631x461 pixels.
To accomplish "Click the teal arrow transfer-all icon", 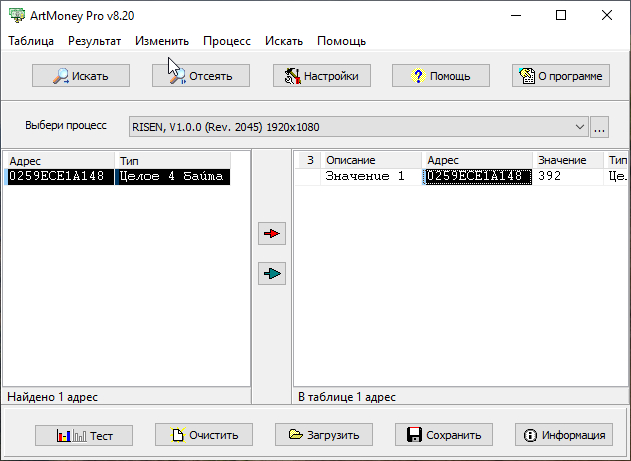I will click(x=272, y=274).
